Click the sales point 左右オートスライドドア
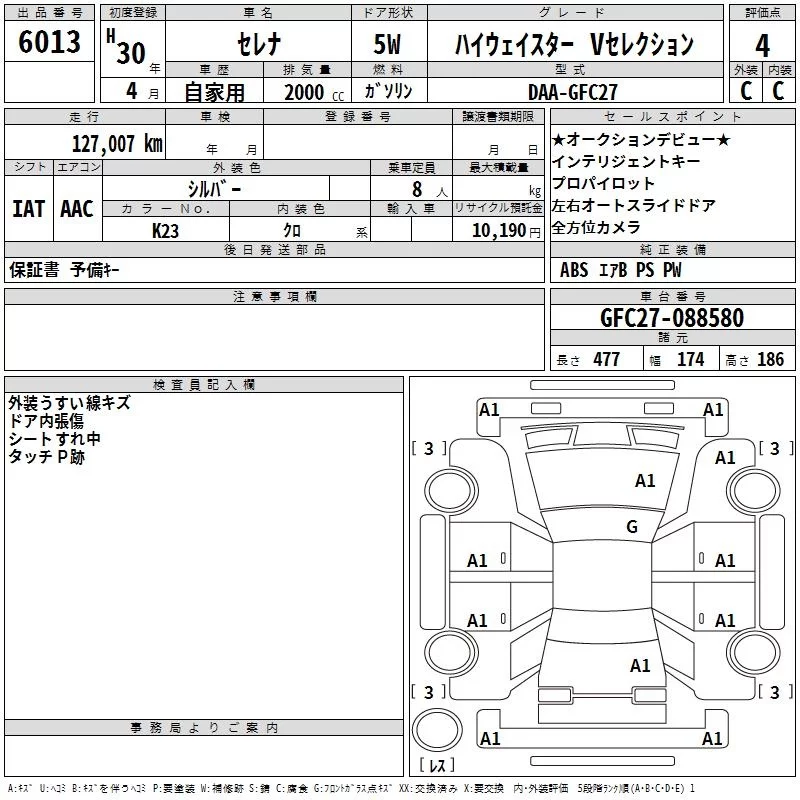Image resolution: width=800 pixels, height=800 pixels. pos(634,206)
